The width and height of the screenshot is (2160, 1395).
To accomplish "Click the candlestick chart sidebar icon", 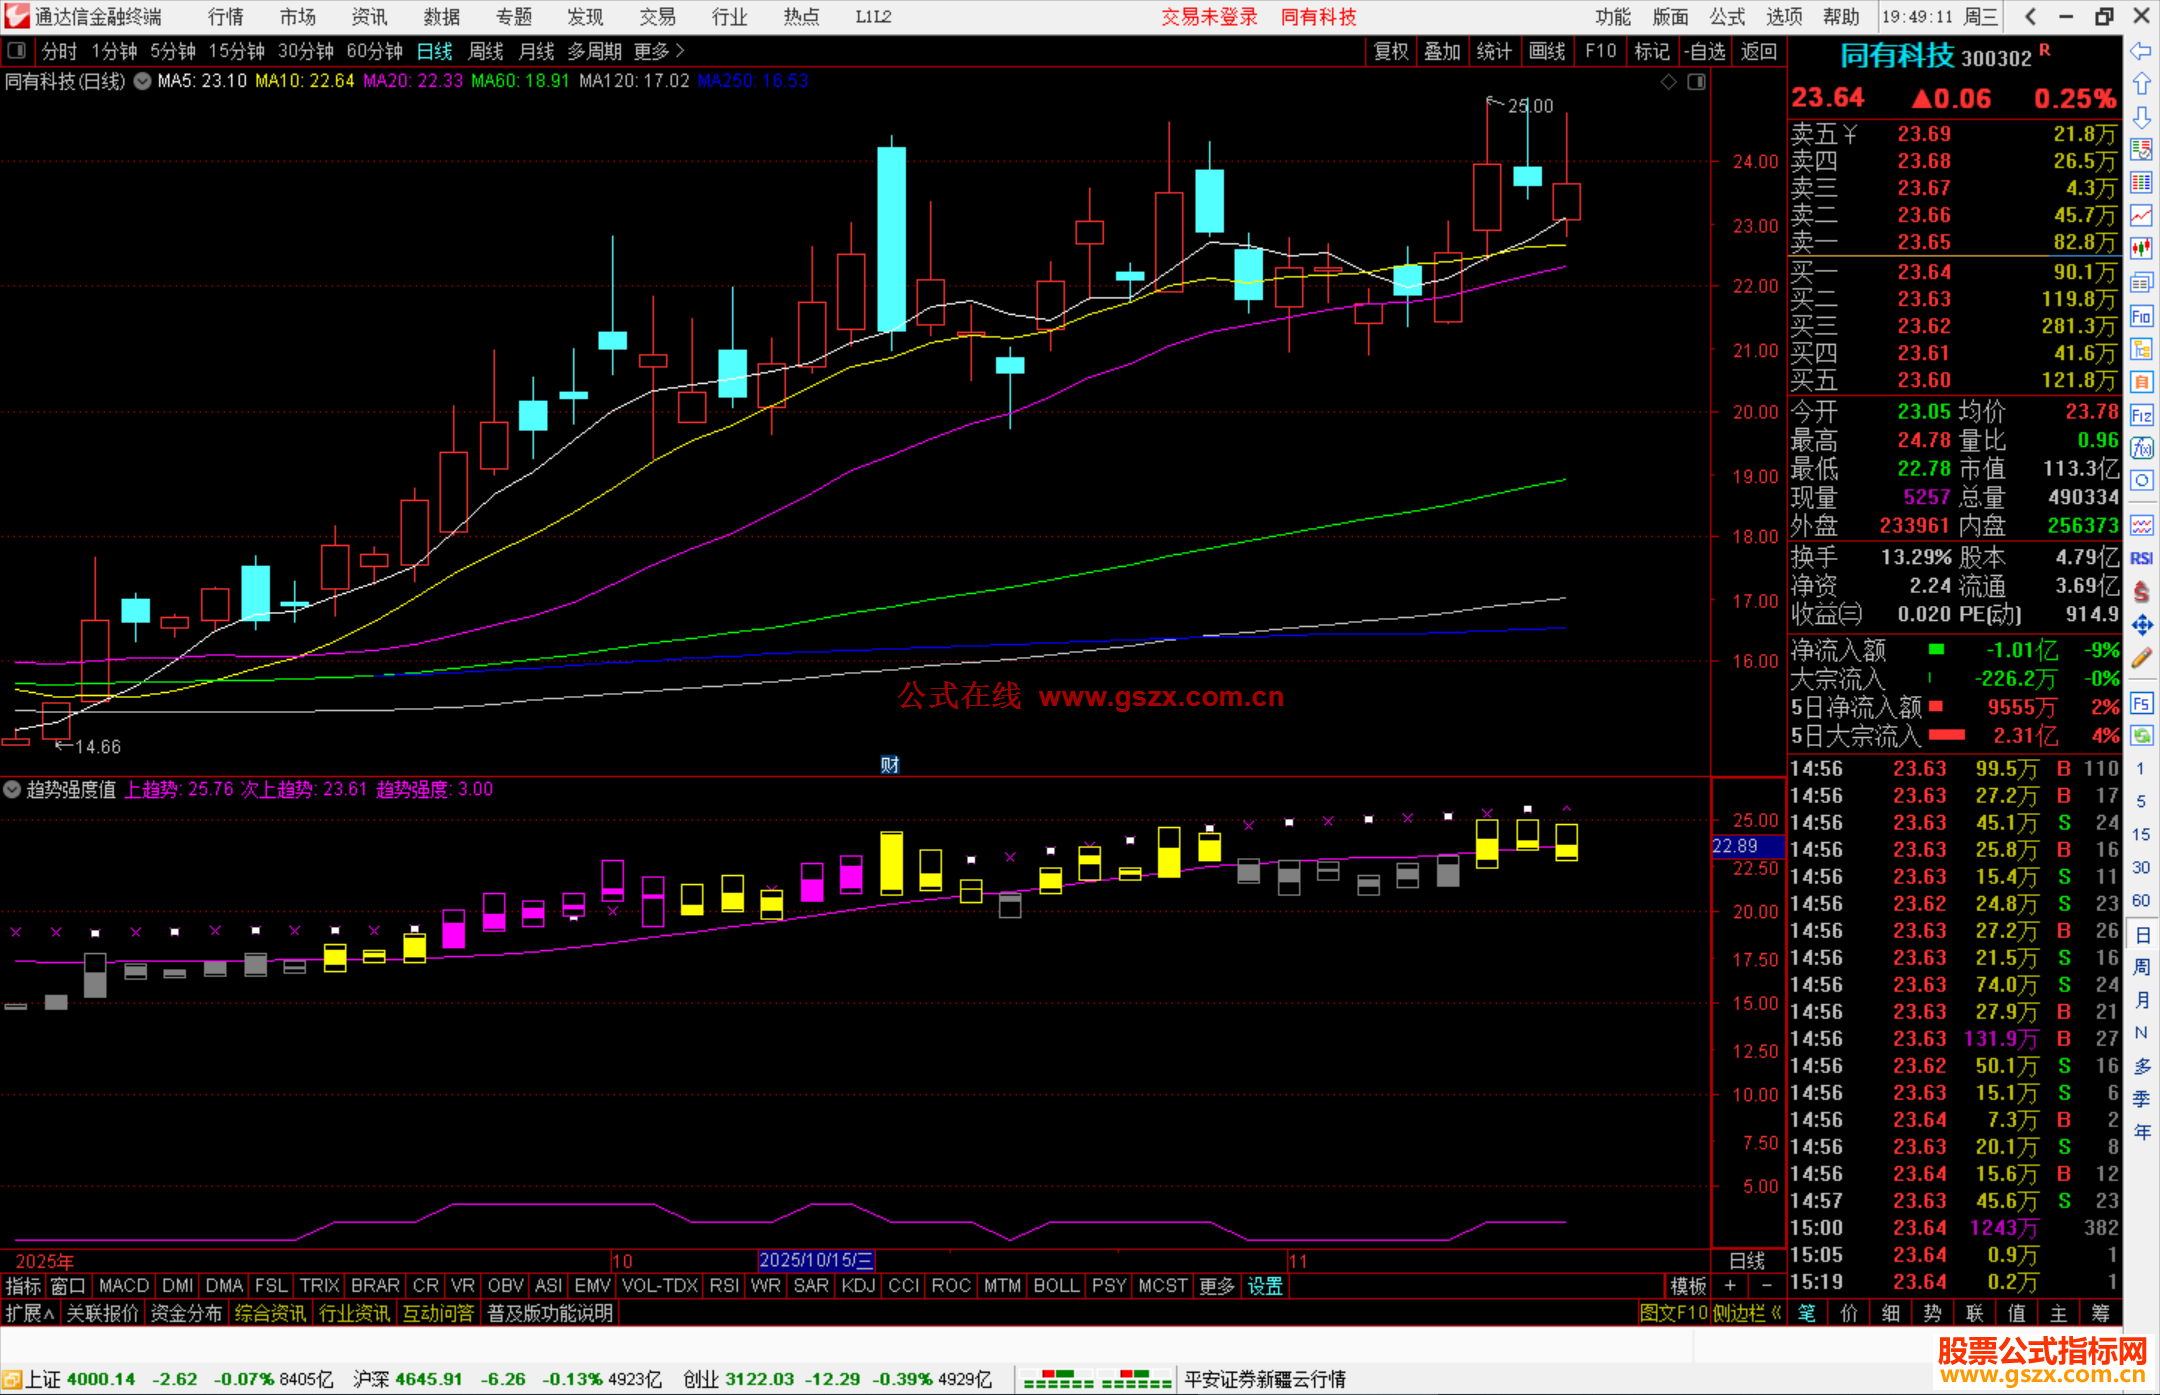I will pos(2141,248).
